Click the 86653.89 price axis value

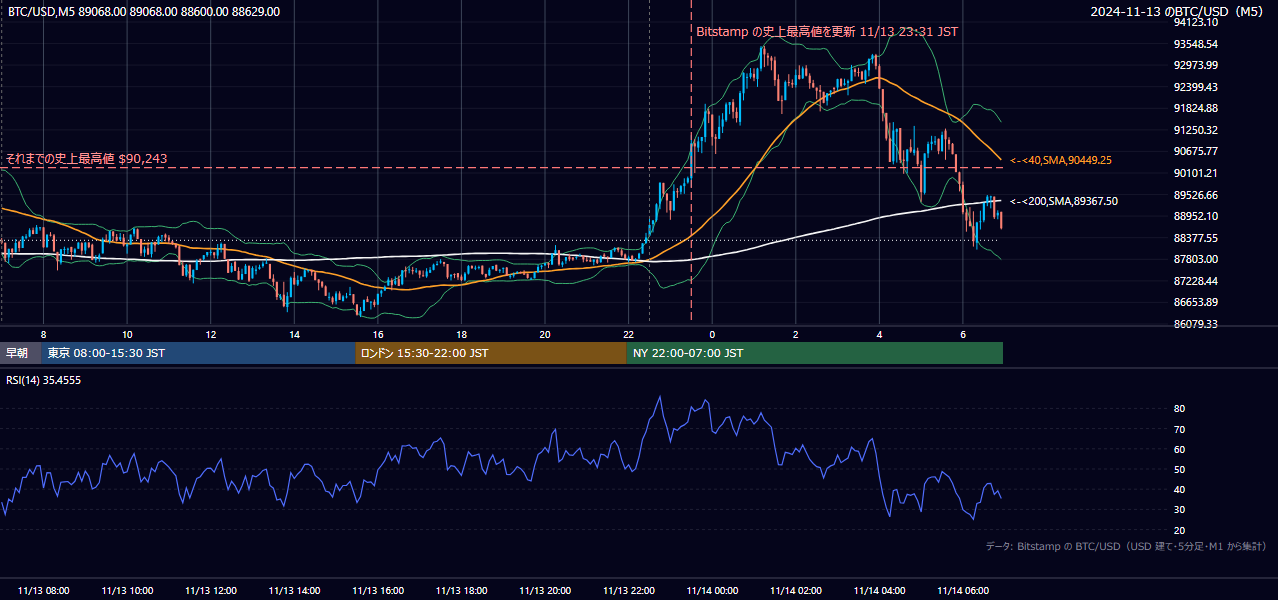(1196, 302)
